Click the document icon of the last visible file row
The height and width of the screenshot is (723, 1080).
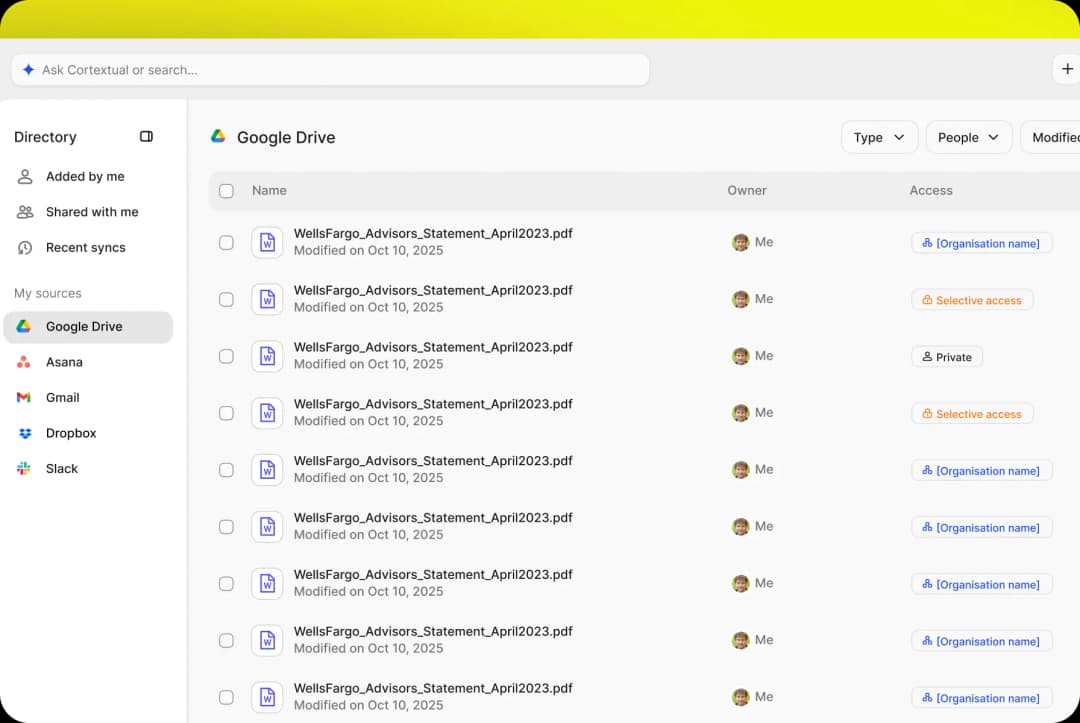tap(267, 697)
